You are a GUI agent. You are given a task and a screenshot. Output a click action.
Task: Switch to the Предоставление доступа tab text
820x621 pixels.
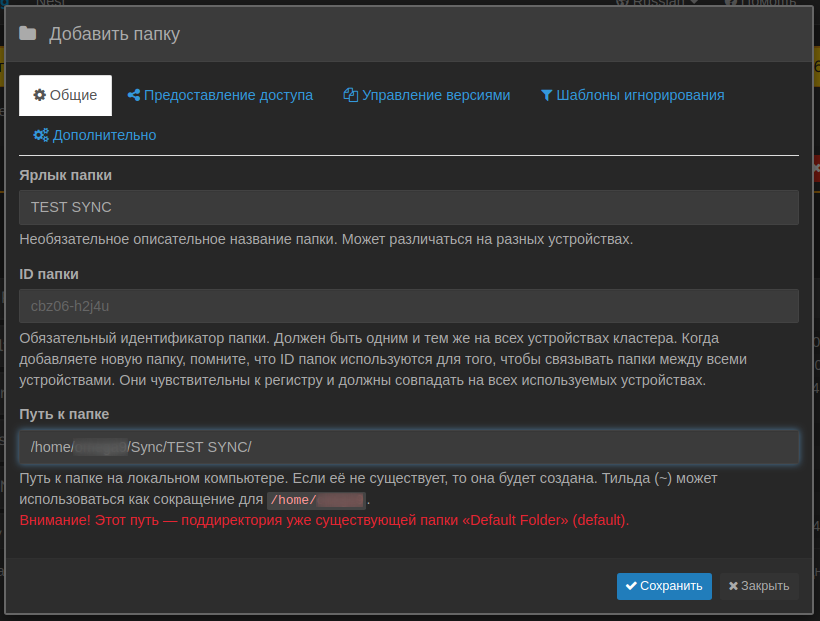coord(228,95)
